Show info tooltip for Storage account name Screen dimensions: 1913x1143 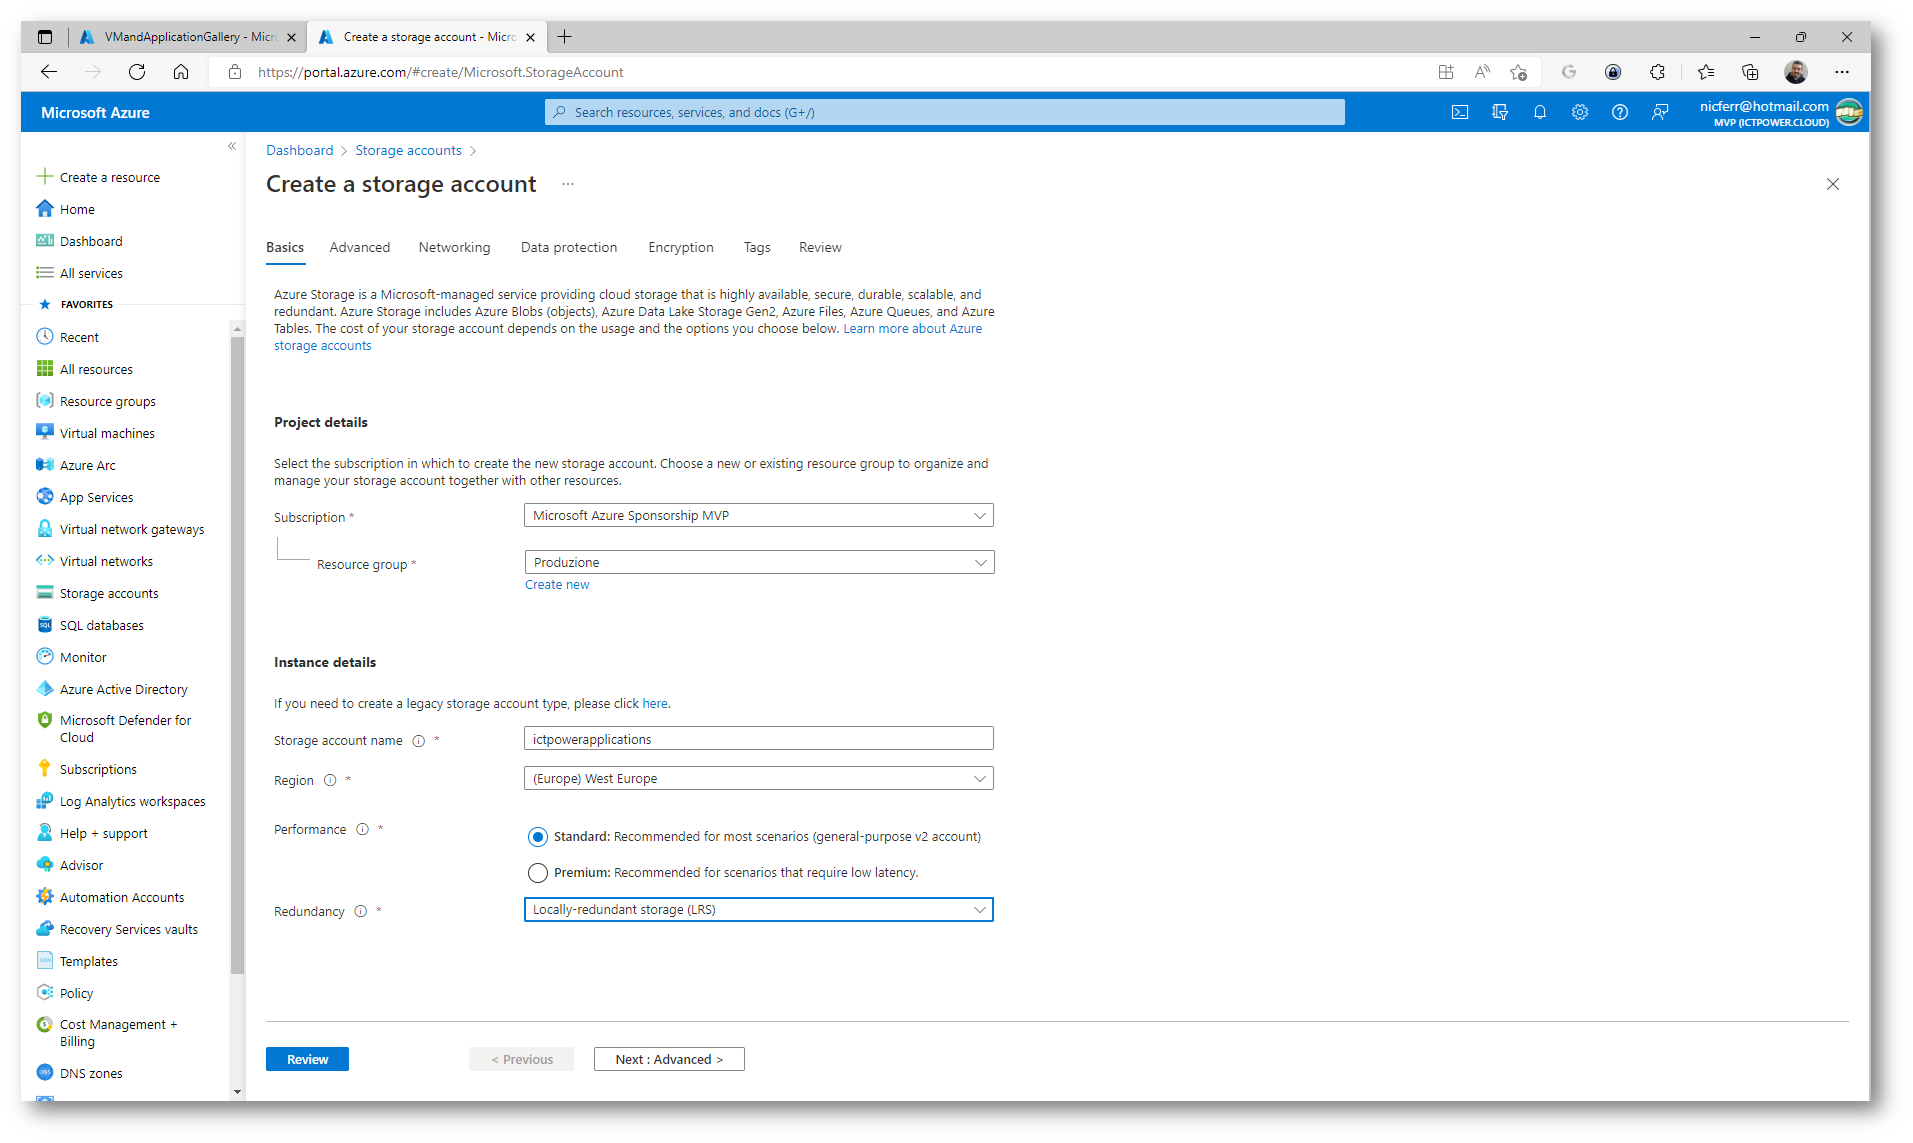click(419, 741)
